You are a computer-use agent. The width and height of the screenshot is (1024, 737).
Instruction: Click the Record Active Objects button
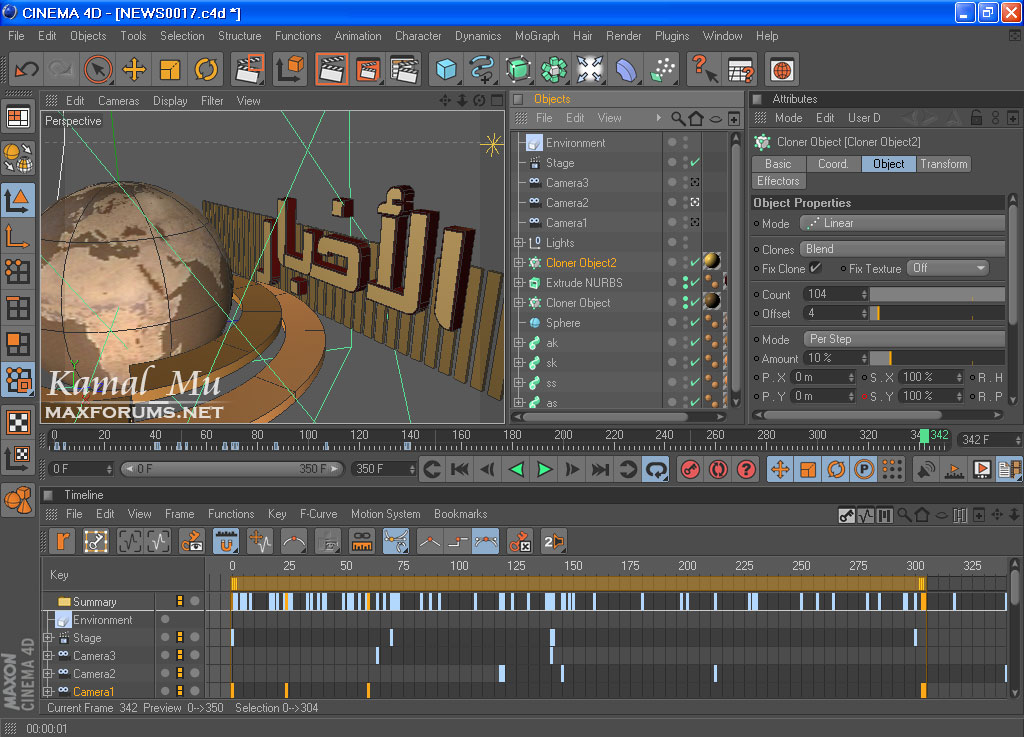tap(690, 469)
